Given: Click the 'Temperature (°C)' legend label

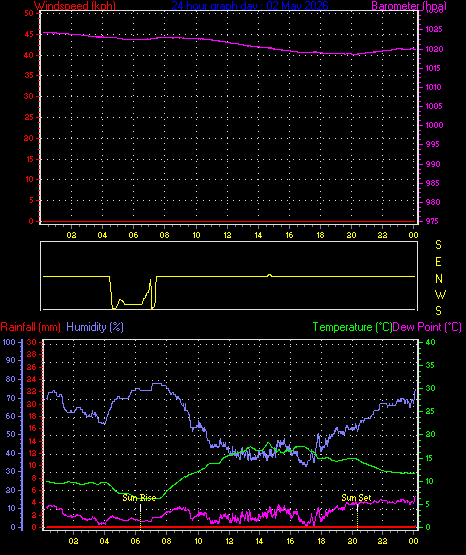Looking at the screenshot, I should tap(352, 327).
